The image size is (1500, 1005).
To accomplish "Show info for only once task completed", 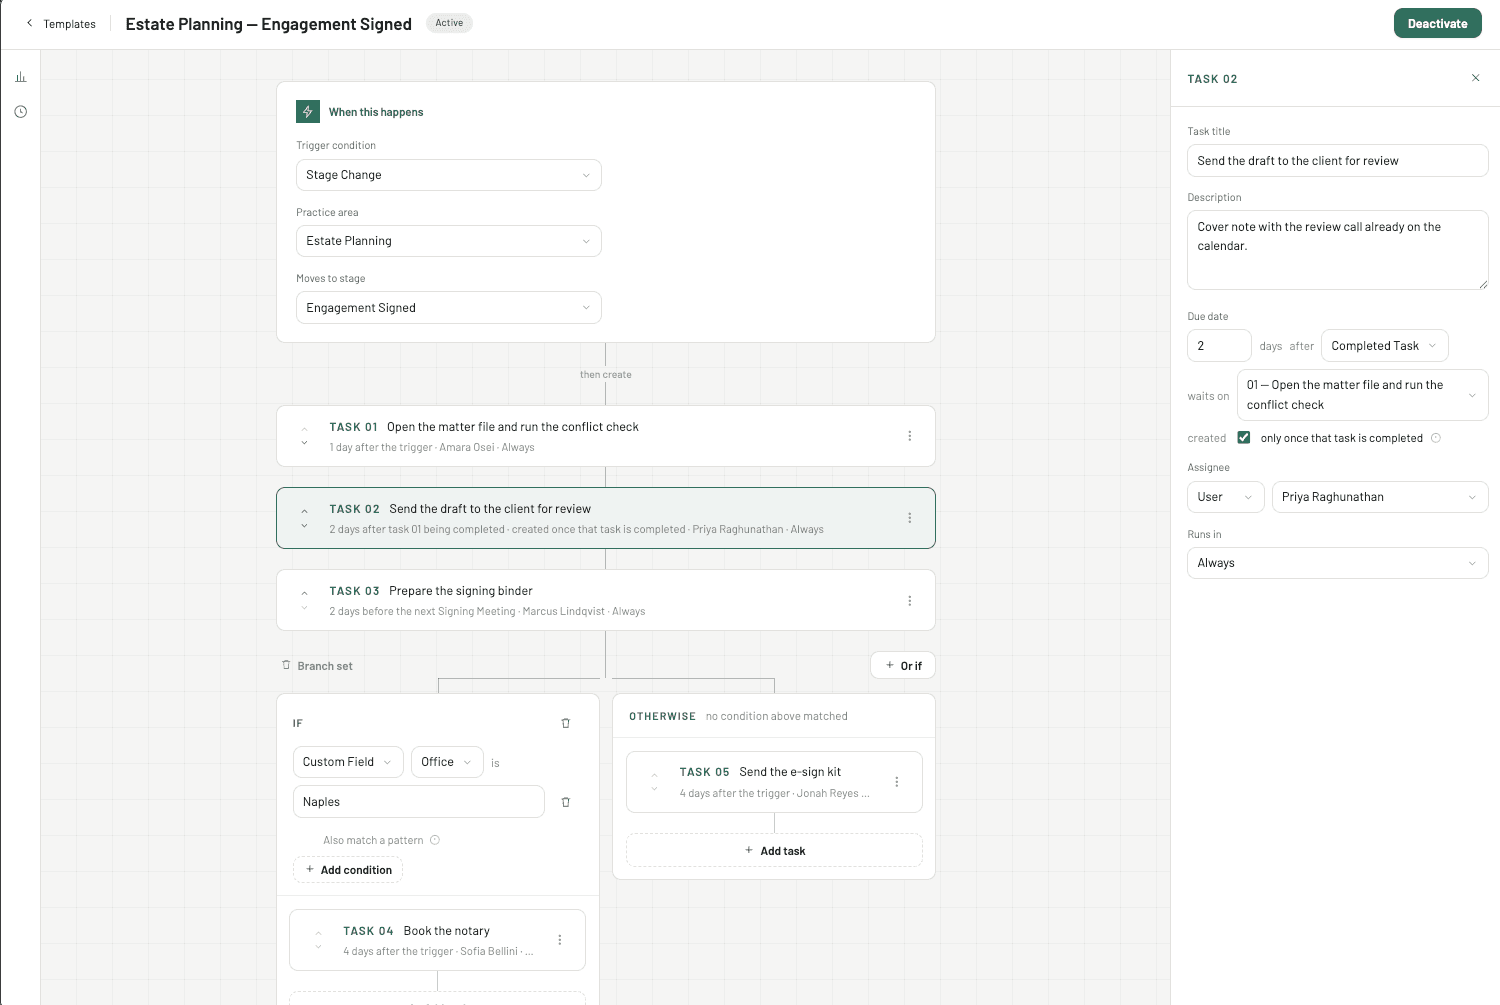I will [x=1436, y=438].
